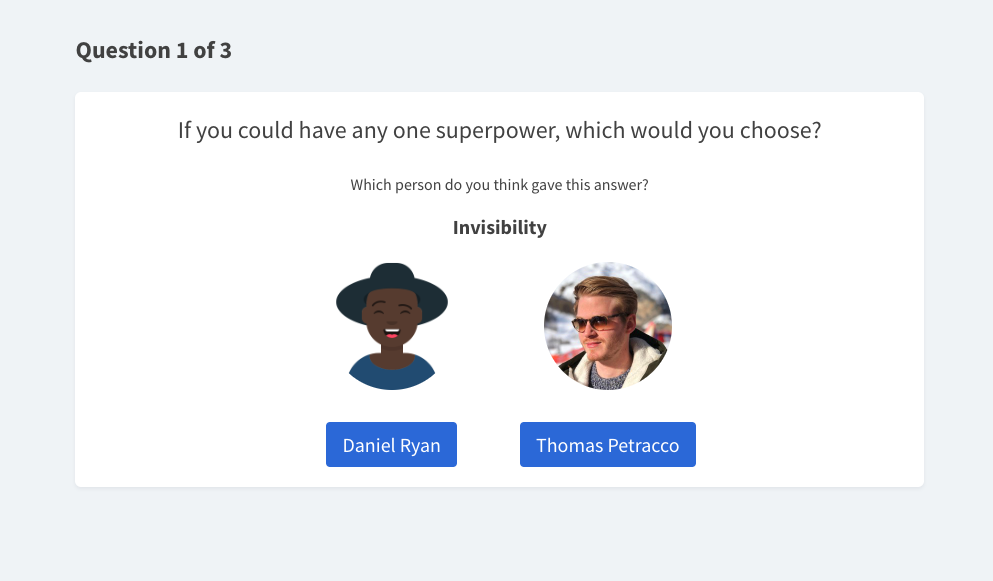Tap the cartoon avatar's smiling face
Viewport: 993px width, 581px height.
coord(392,331)
